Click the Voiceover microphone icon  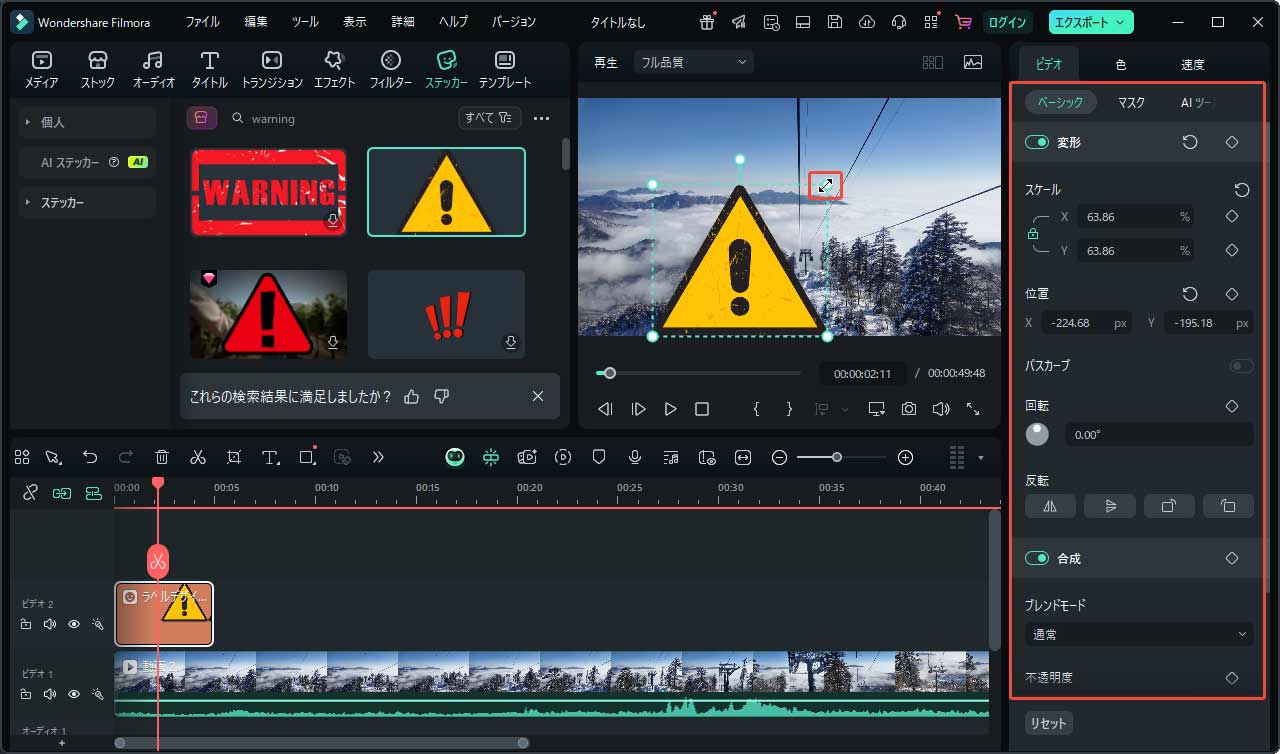tap(634, 457)
